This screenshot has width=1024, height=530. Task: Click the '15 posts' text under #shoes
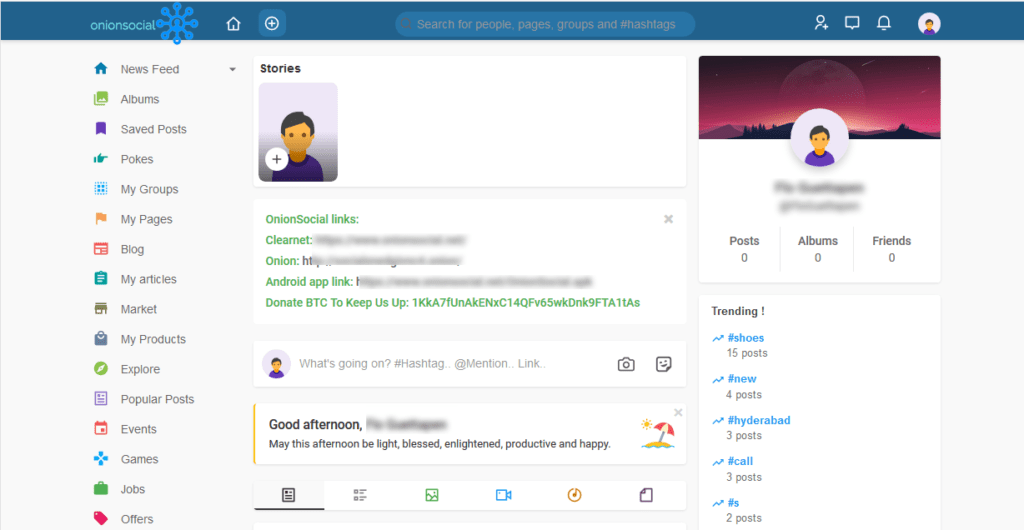click(746, 353)
